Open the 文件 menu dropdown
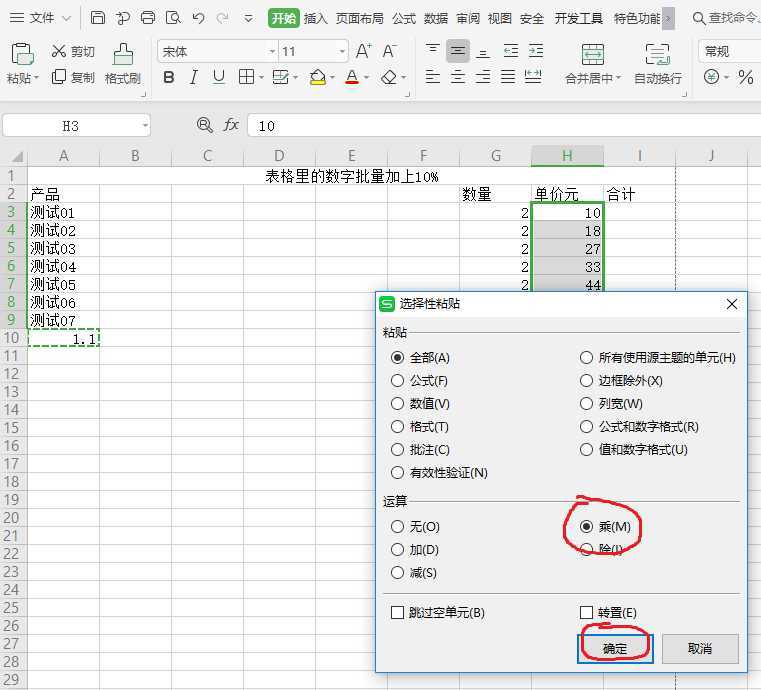761x690 pixels. (41, 18)
